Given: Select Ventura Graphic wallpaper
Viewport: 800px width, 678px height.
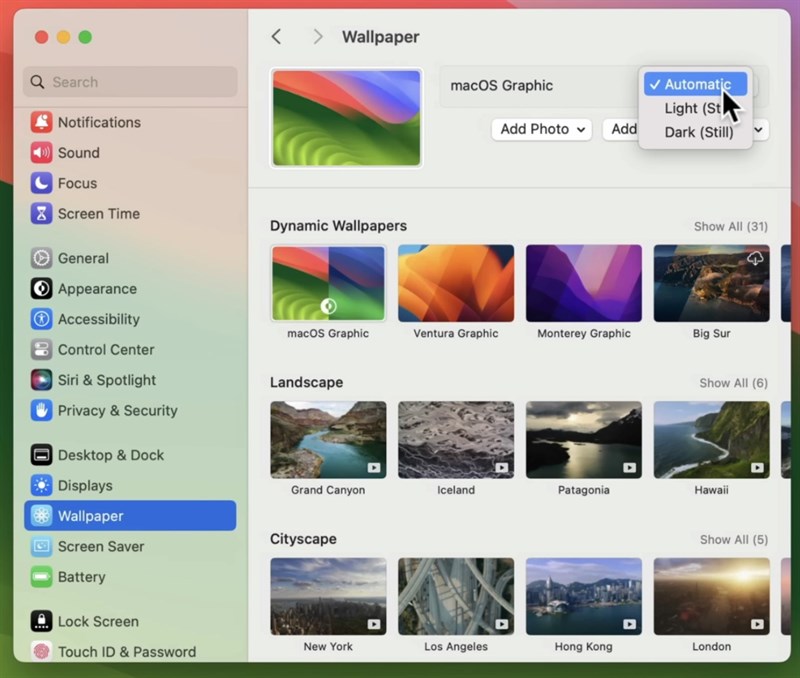Looking at the screenshot, I should pos(456,283).
